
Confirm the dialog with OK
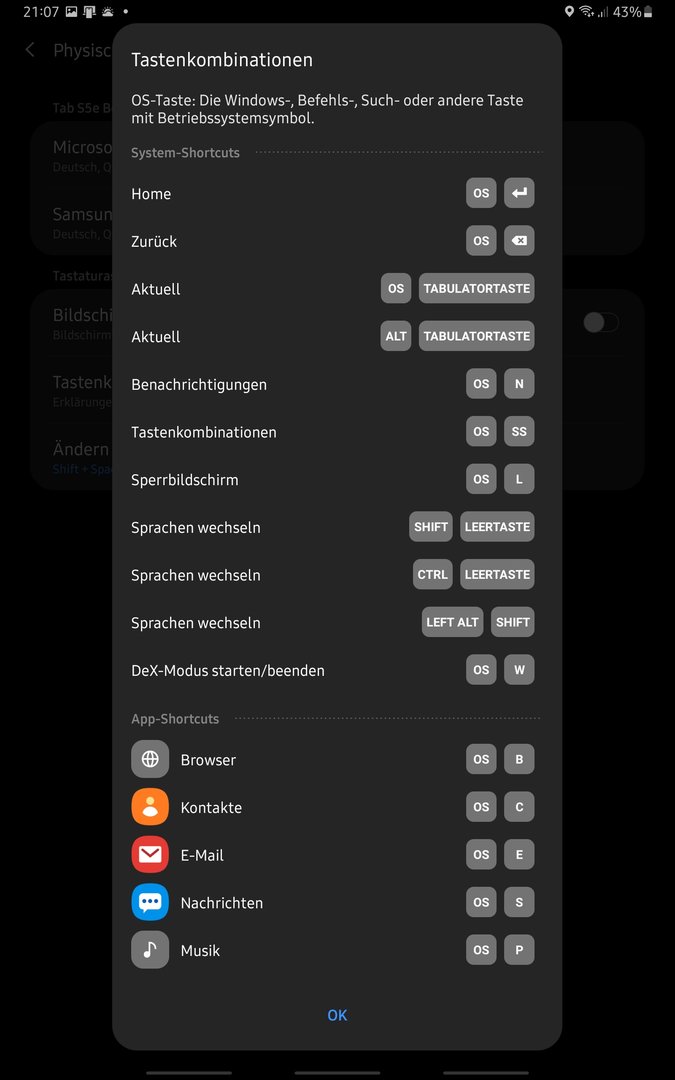click(x=338, y=1015)
